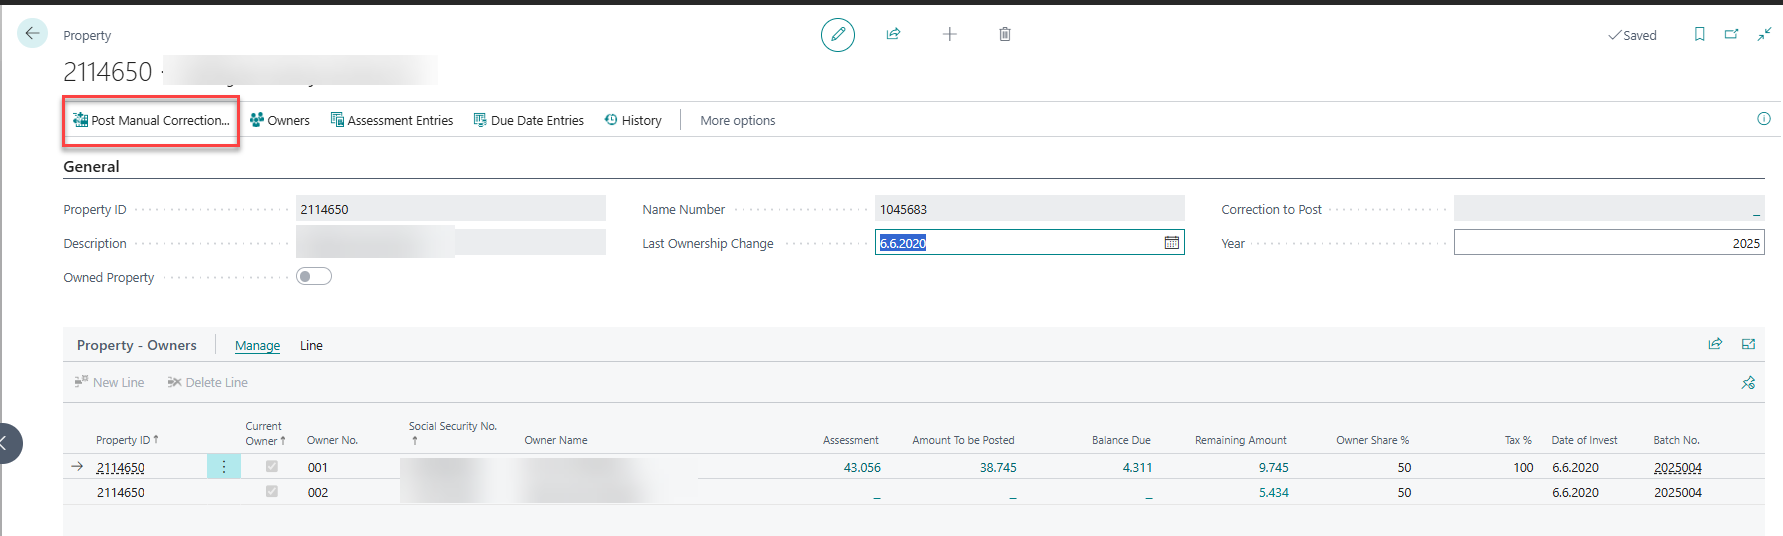Screen dimensions: 1783x536
Task: Open calendar picker for Last Ownership Change
Action: [x=1172, y=243]
